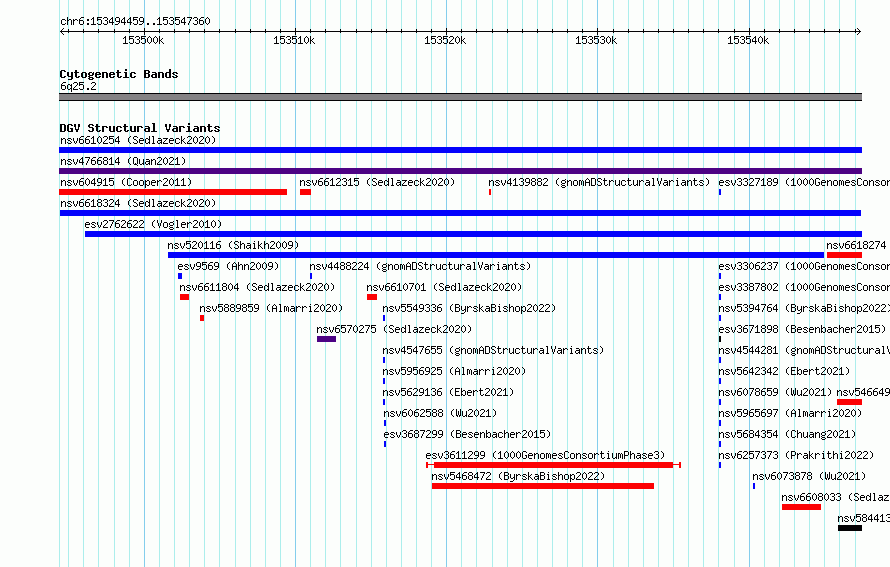Screen dimensions: 890x567
Task: Open esv3327189 1000Genomes variant label
Action: pos(804,182)
